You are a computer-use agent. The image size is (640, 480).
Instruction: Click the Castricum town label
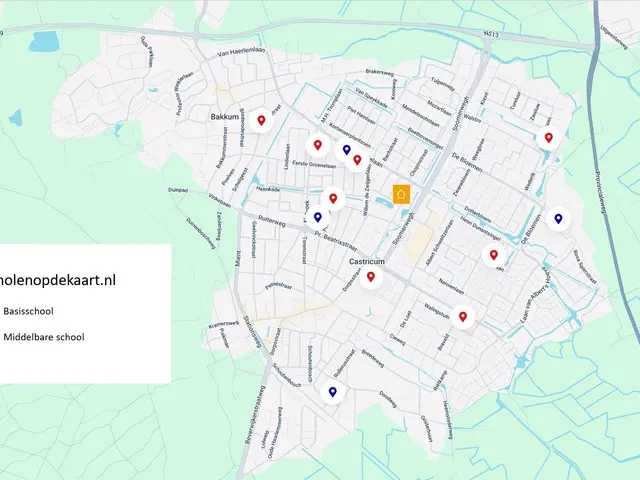pyautogui.click(x=367, y=261)
